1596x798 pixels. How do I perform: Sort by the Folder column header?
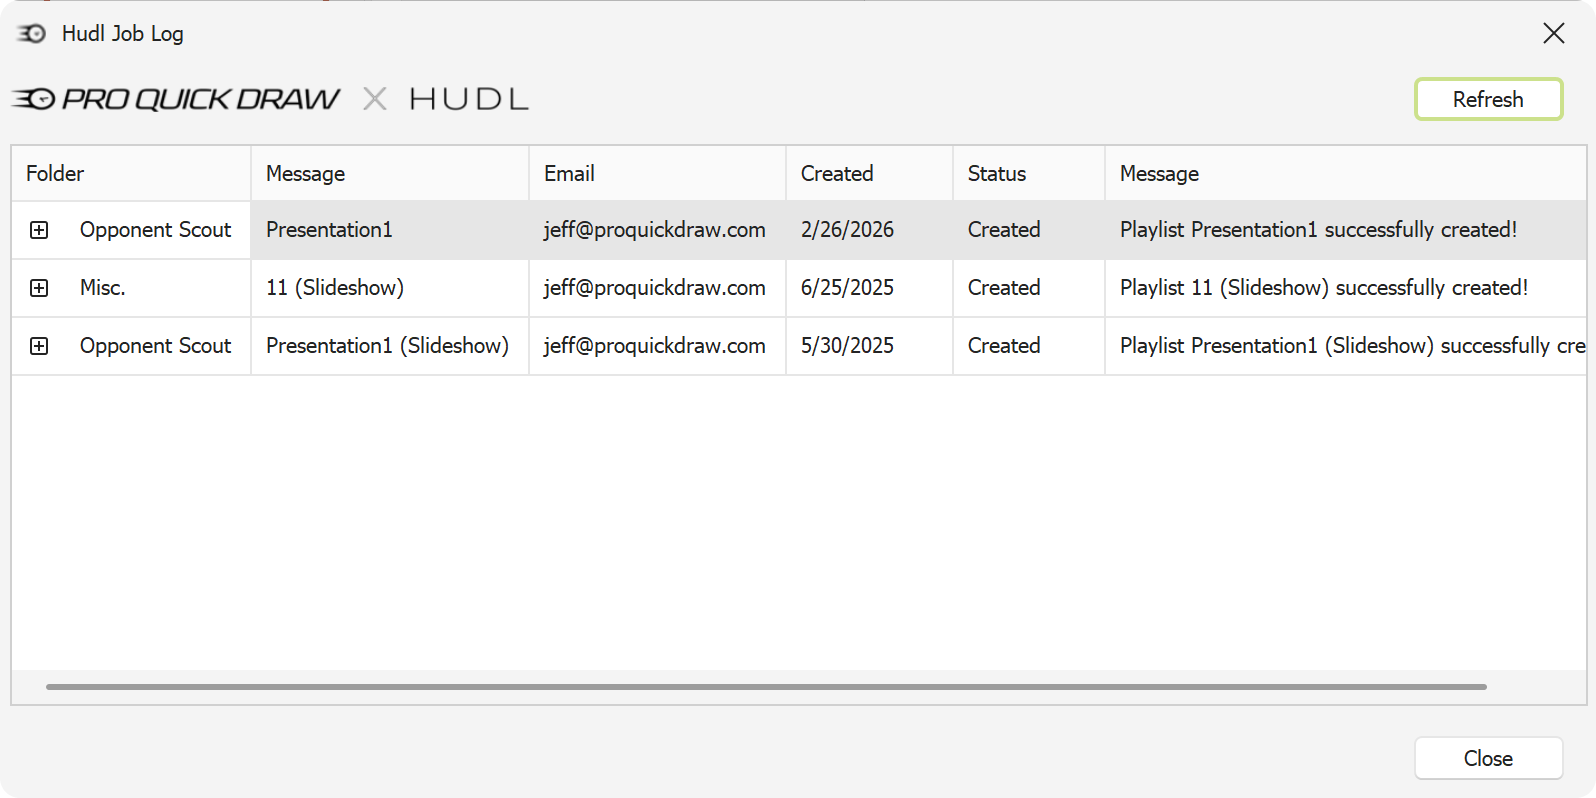56,173
